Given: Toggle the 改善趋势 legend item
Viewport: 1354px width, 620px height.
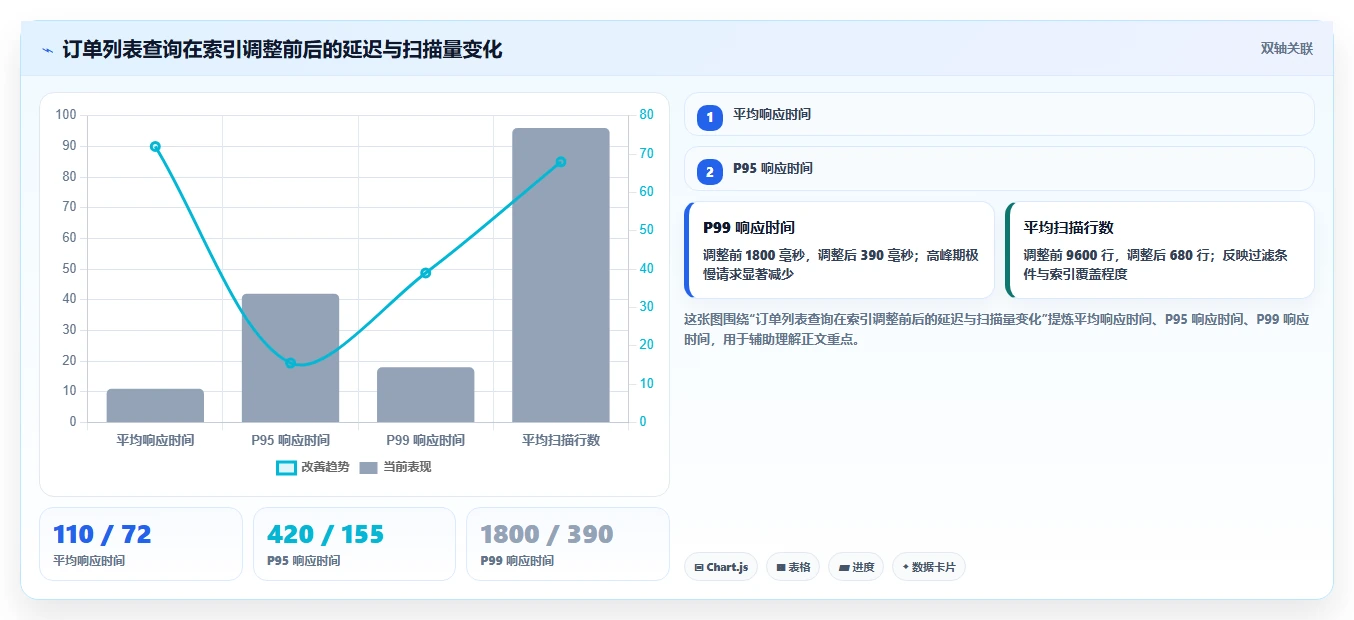Looking at the screenshot, I should tap(313, 467).
